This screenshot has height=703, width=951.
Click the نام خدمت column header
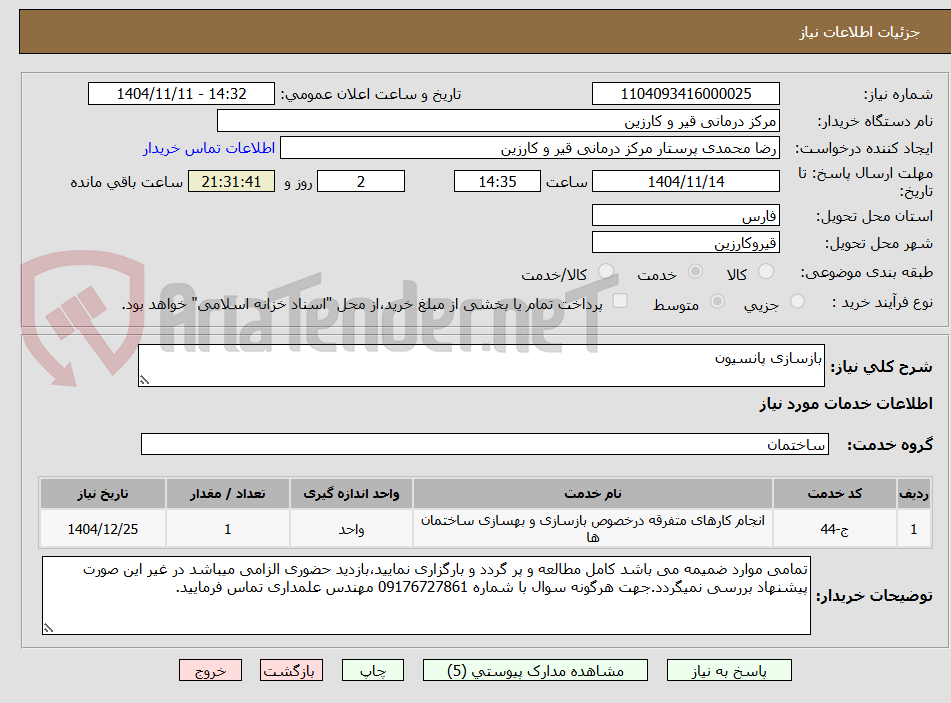(x=593, y=494)
